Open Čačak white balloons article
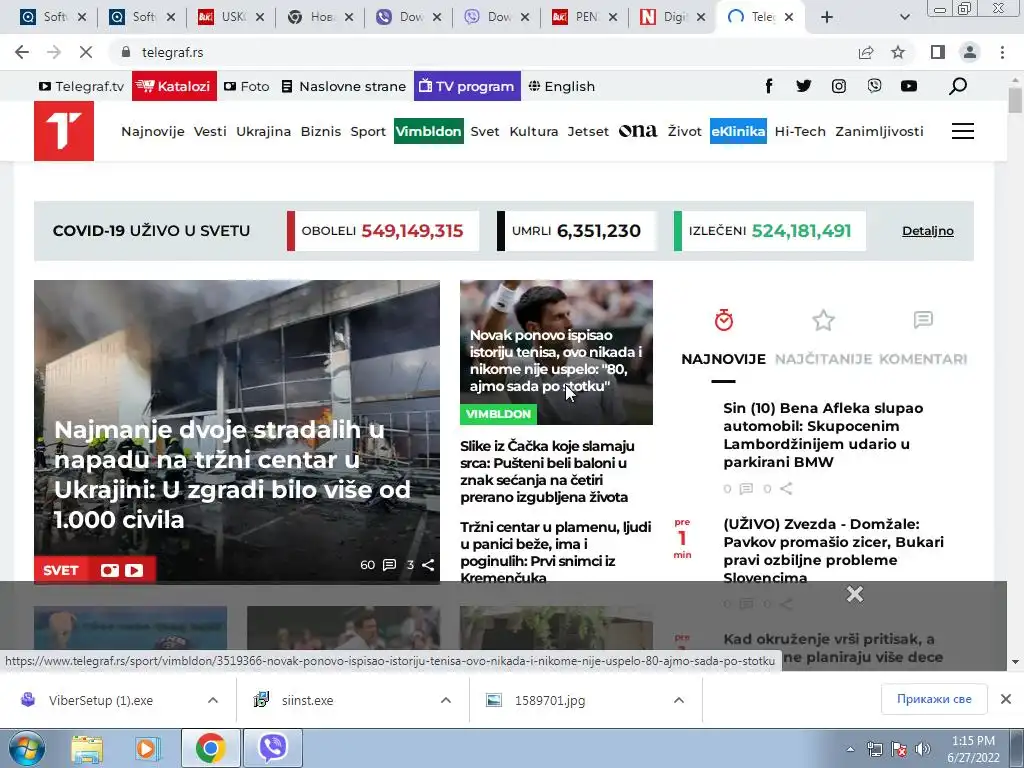 pyautogui.click(x=547, y=471)
